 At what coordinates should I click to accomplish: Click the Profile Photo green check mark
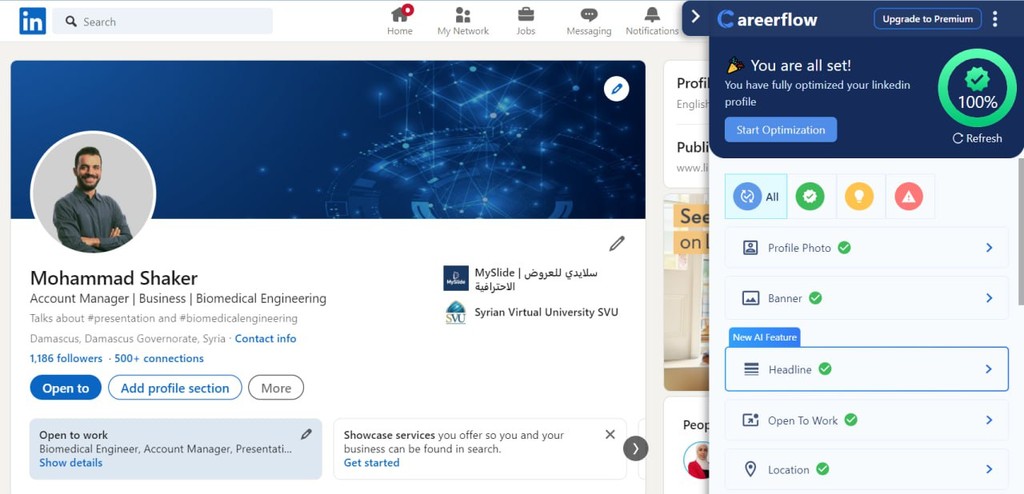844,248
